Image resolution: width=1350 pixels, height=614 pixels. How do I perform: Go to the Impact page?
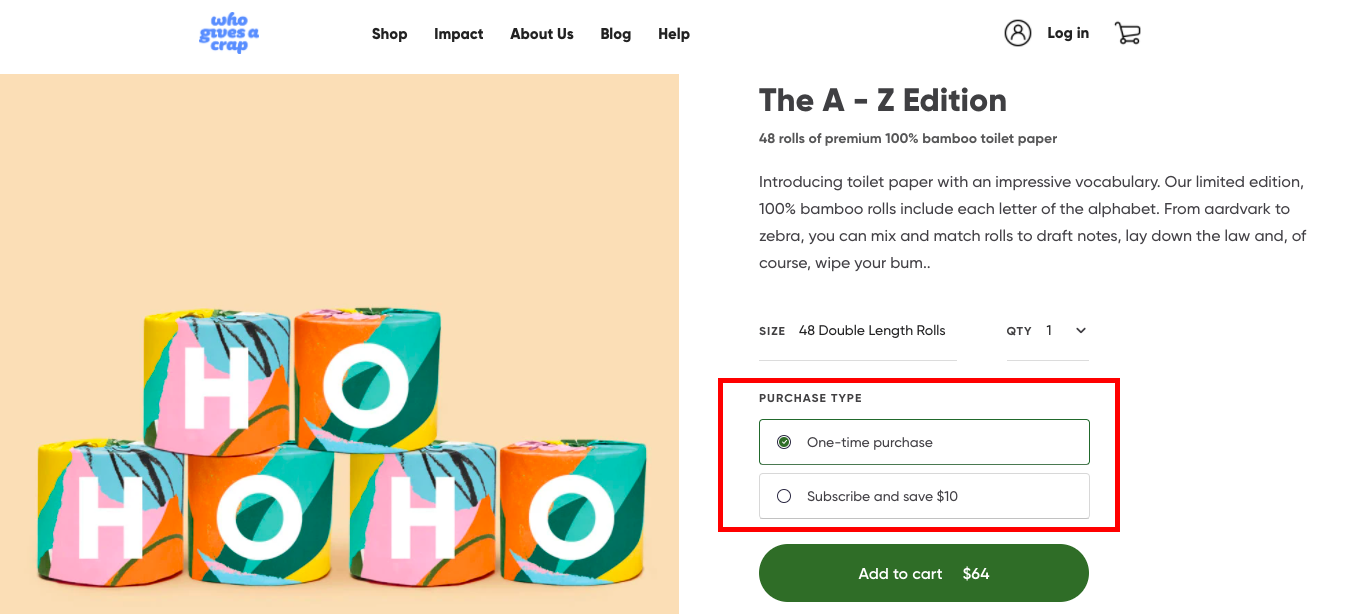[x=458, y=34]
